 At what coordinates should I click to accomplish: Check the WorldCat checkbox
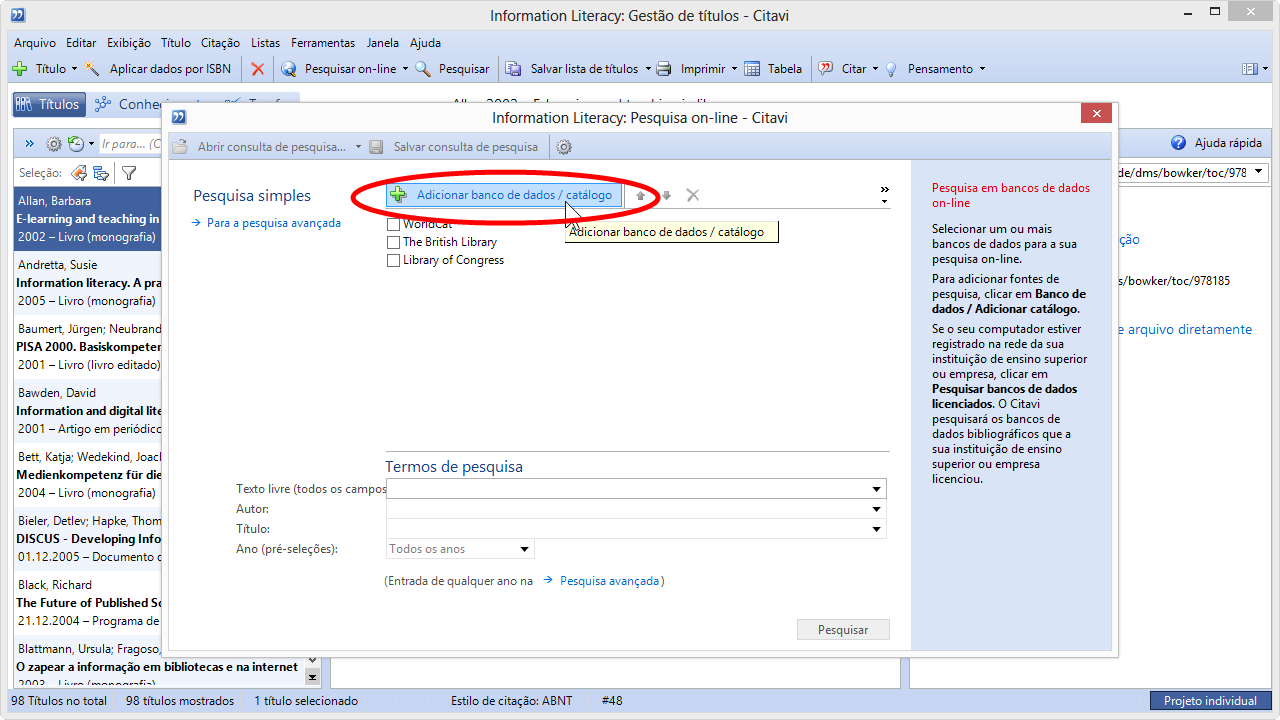(393, 225)
